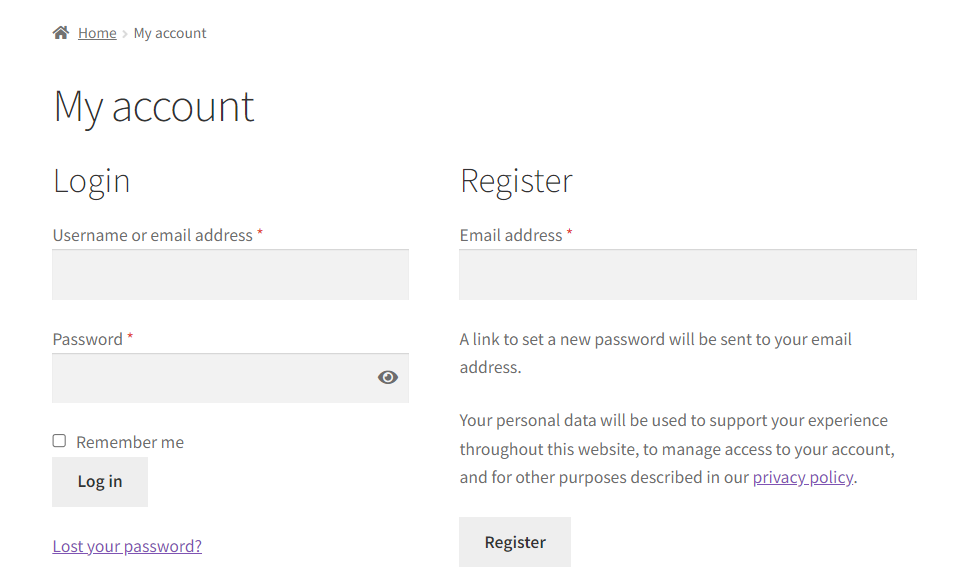Focus the Register Email address field
The image size is (954, 583).
pyautogui.click(x=688, y=274)
